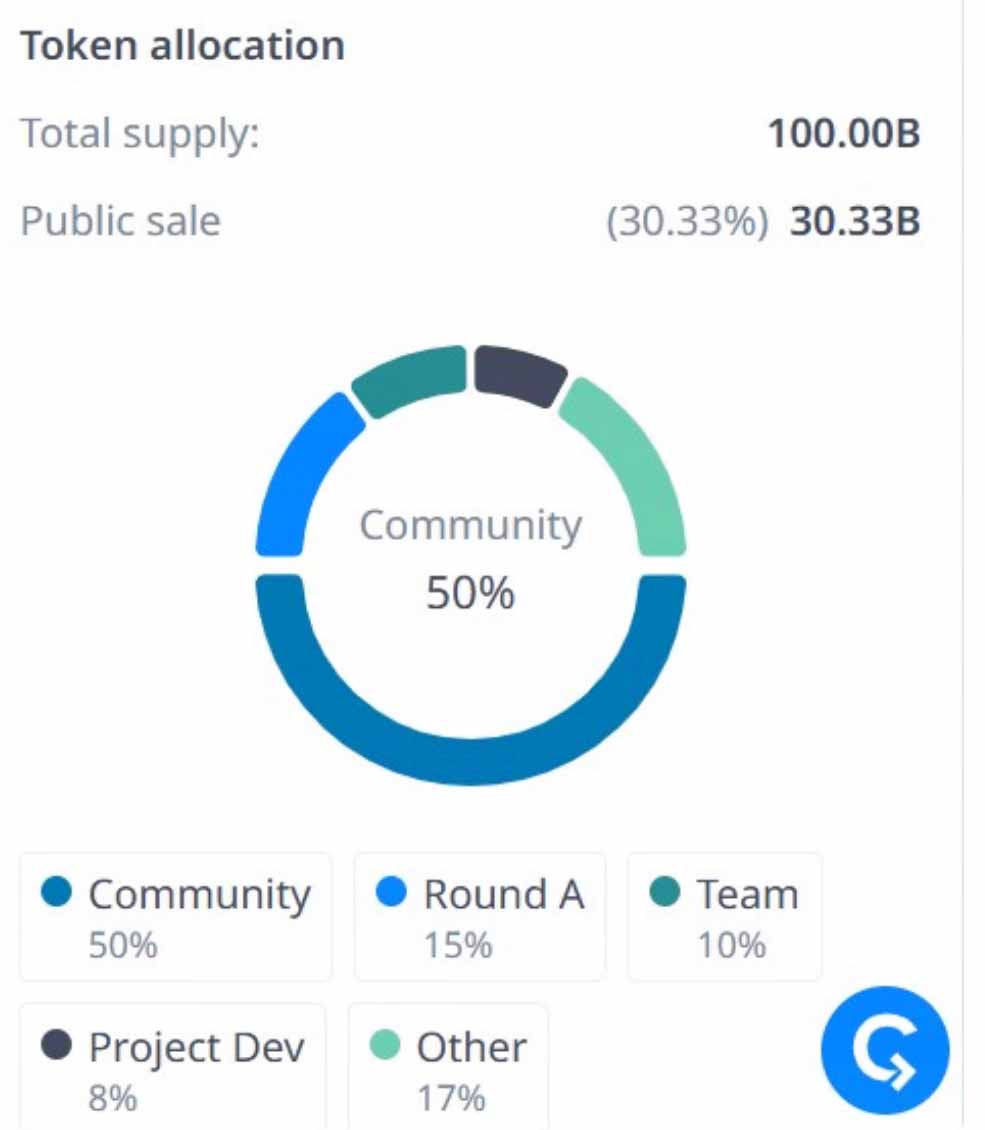Click the Team legend color dot
985x1130 pixels.
[665, 891]
